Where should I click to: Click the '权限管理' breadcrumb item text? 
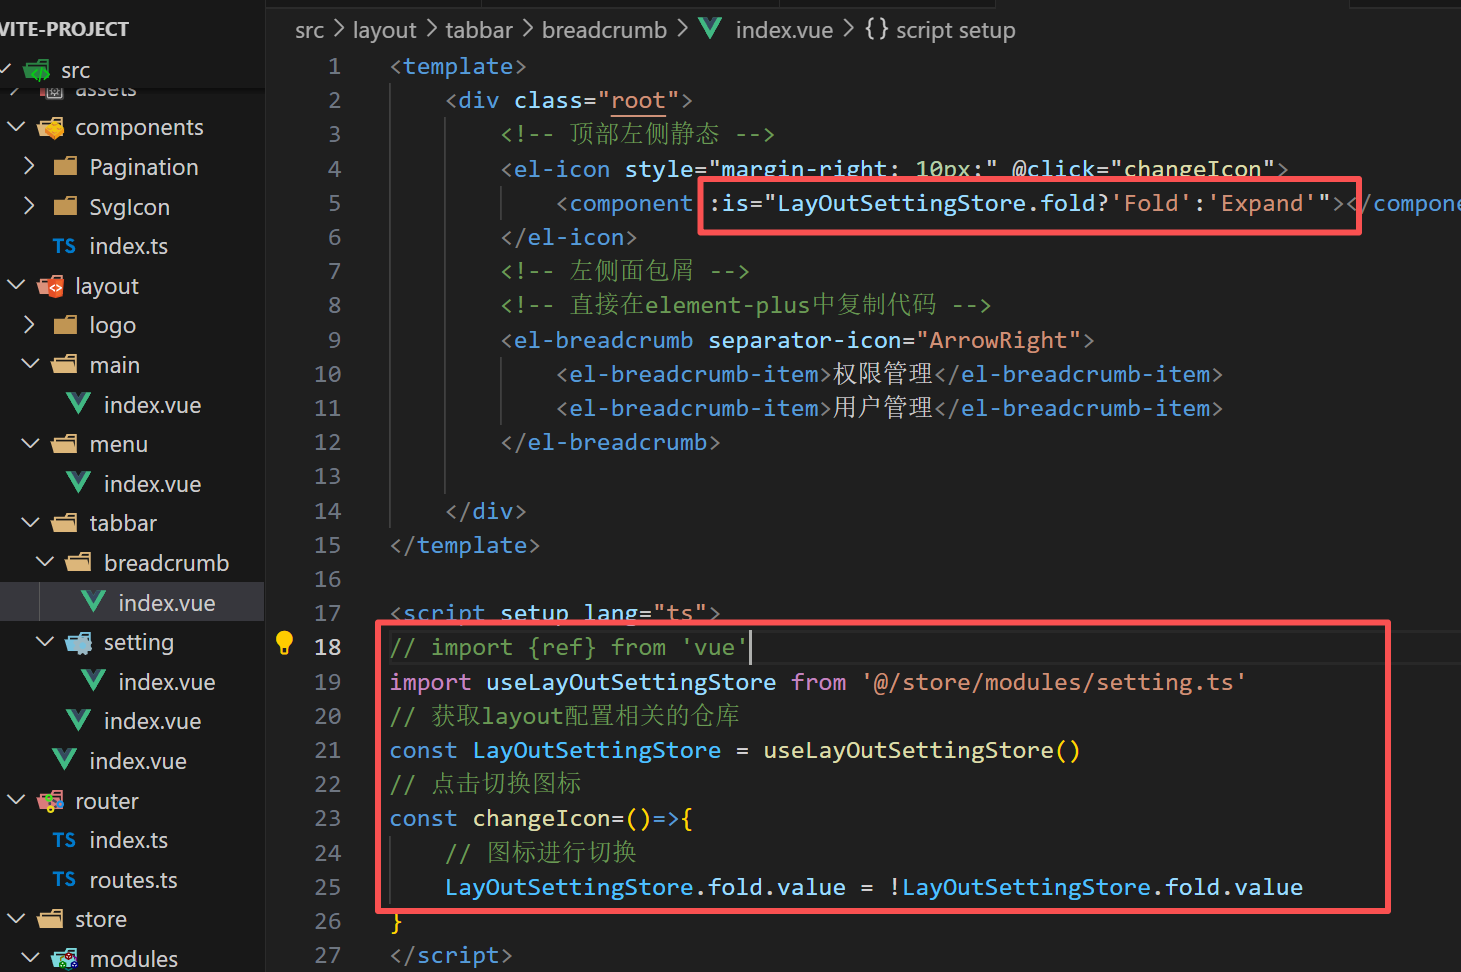tap(883, 374)
